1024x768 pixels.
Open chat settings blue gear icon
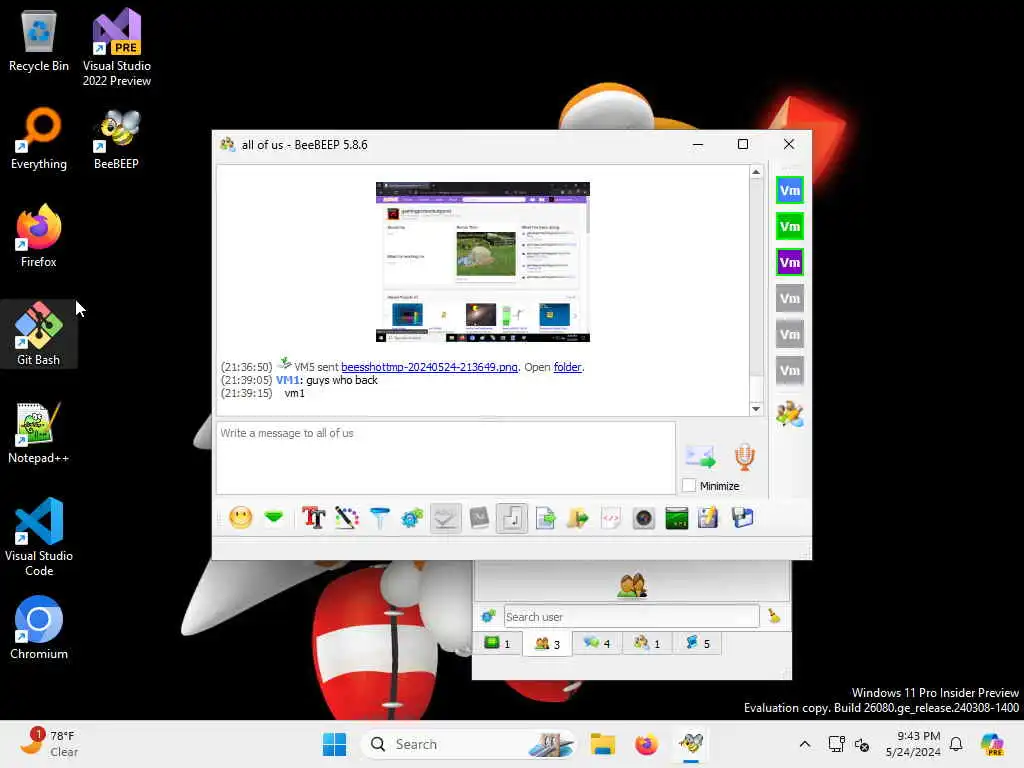[412, 519]
